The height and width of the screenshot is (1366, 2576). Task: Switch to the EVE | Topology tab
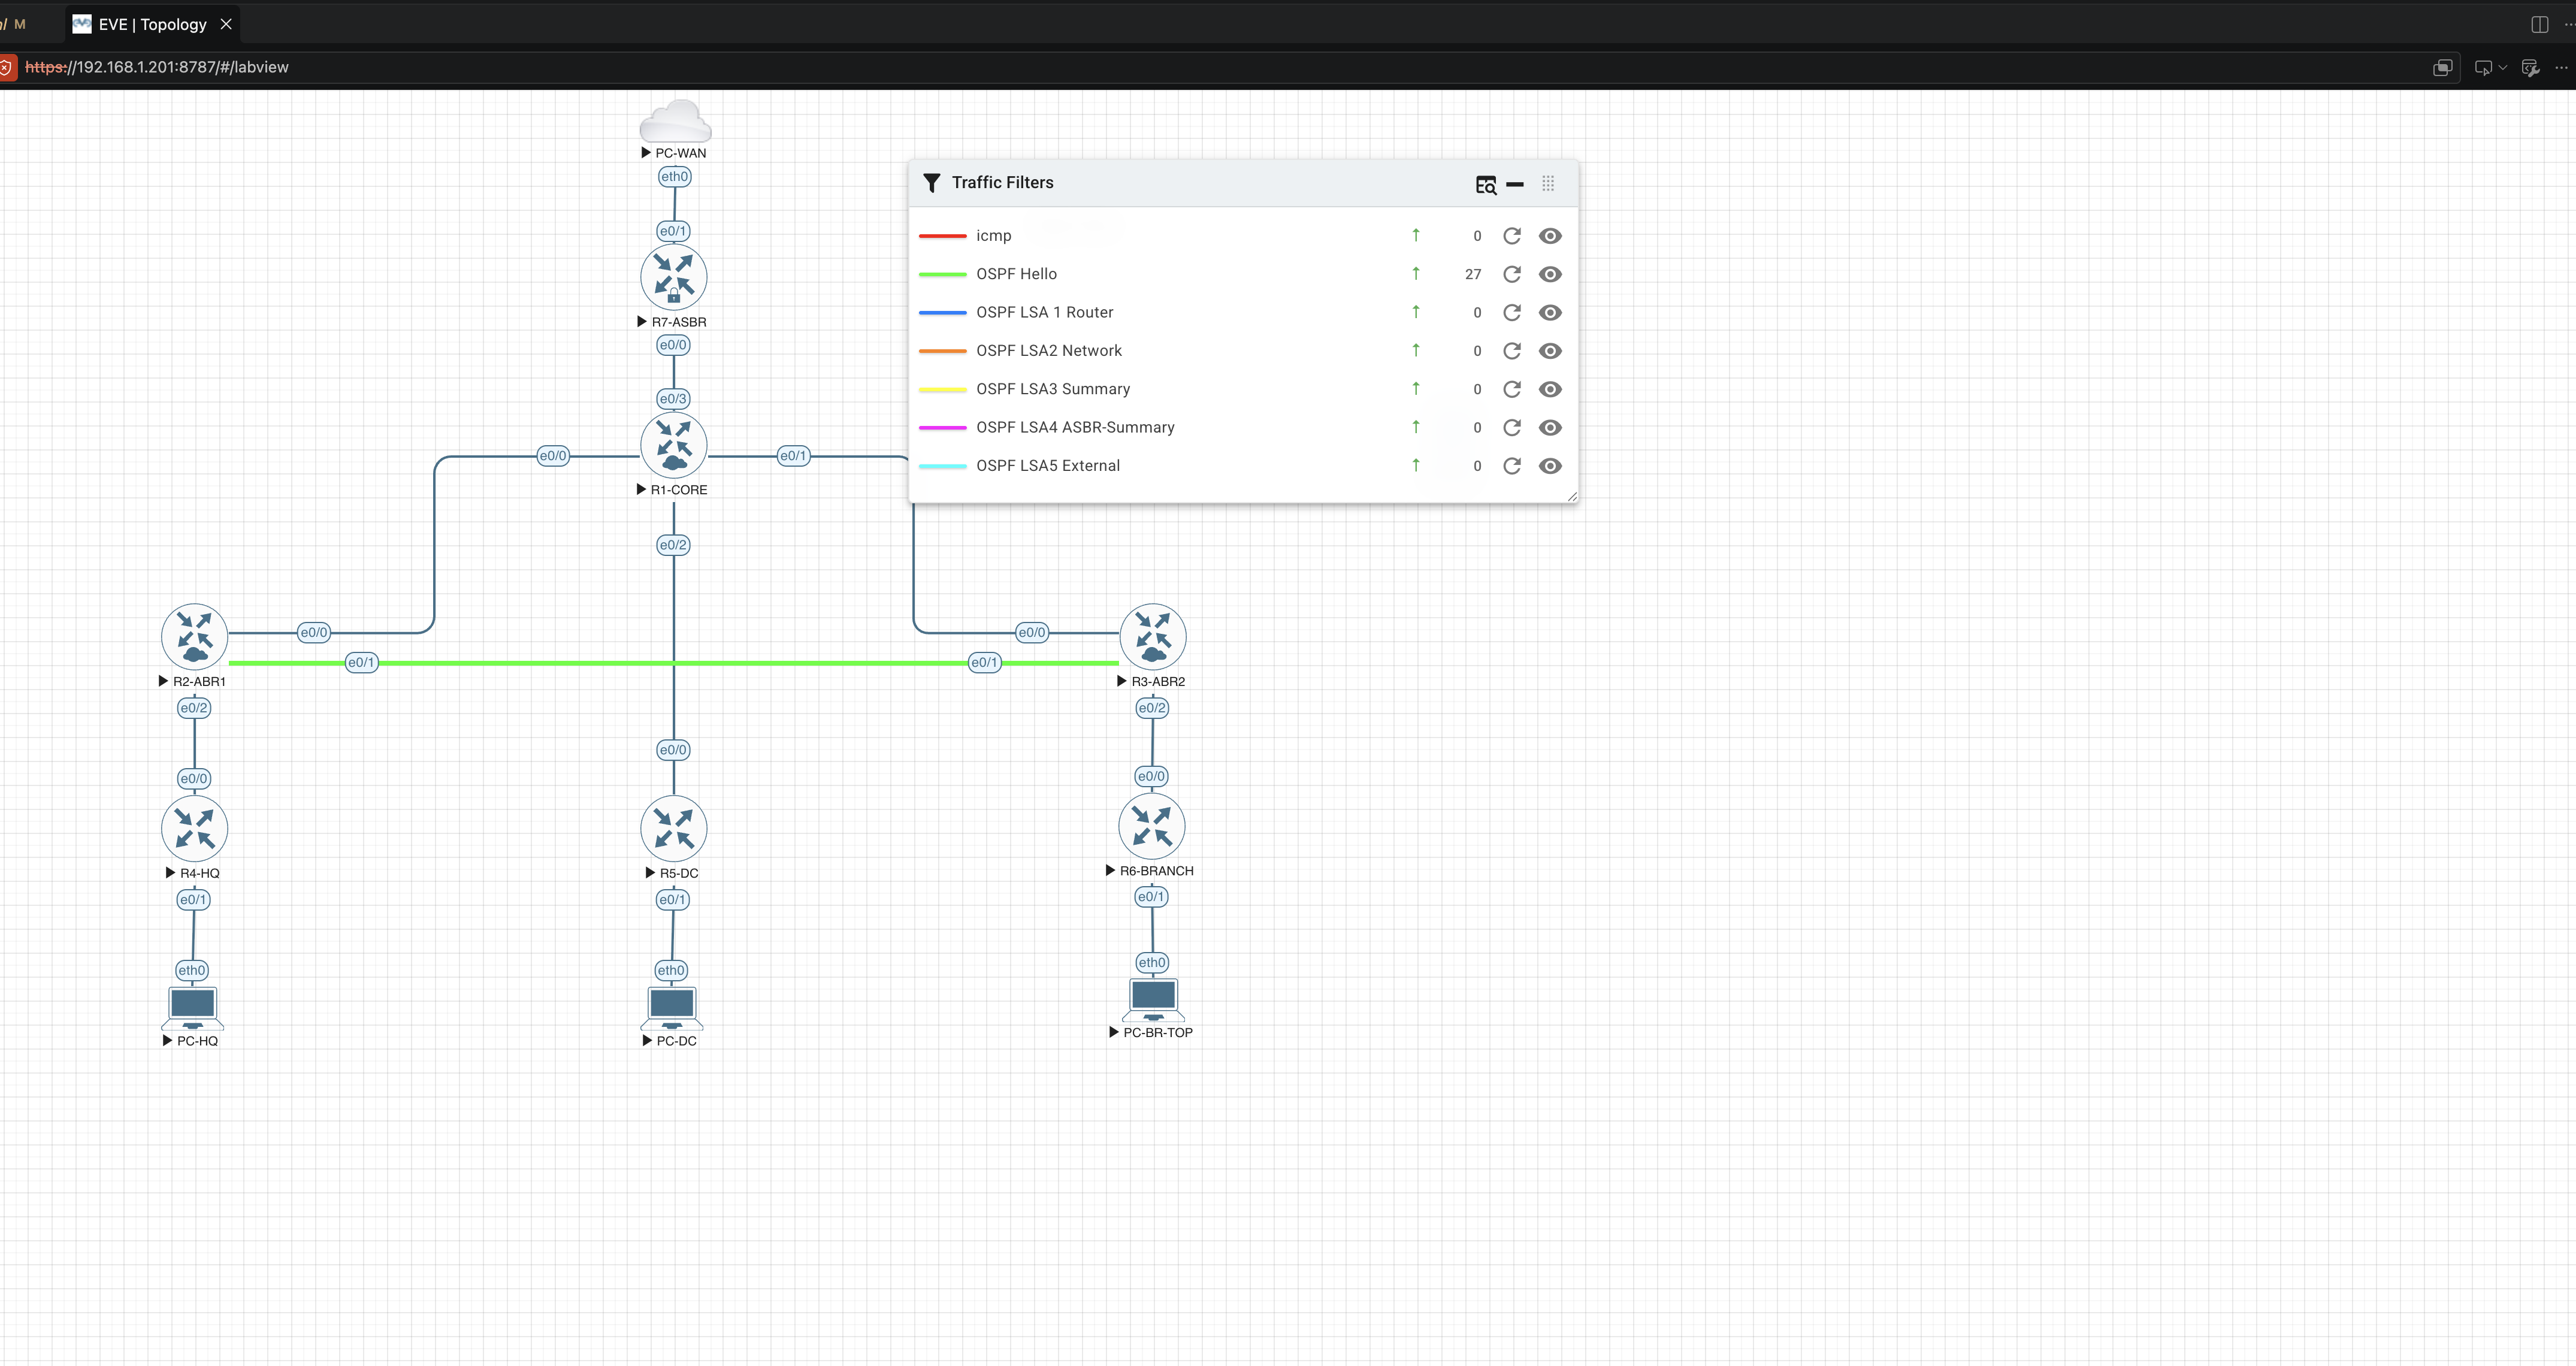pyautogui.click(x=152, y=24)
